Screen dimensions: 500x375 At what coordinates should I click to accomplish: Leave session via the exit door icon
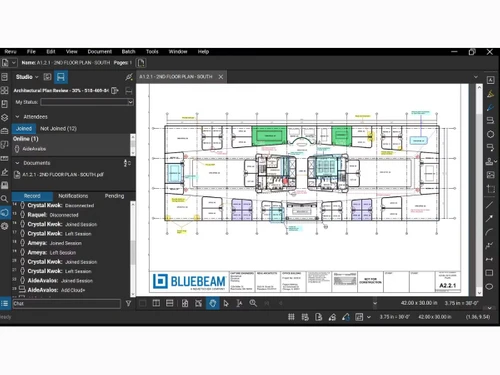coord(115,90)
